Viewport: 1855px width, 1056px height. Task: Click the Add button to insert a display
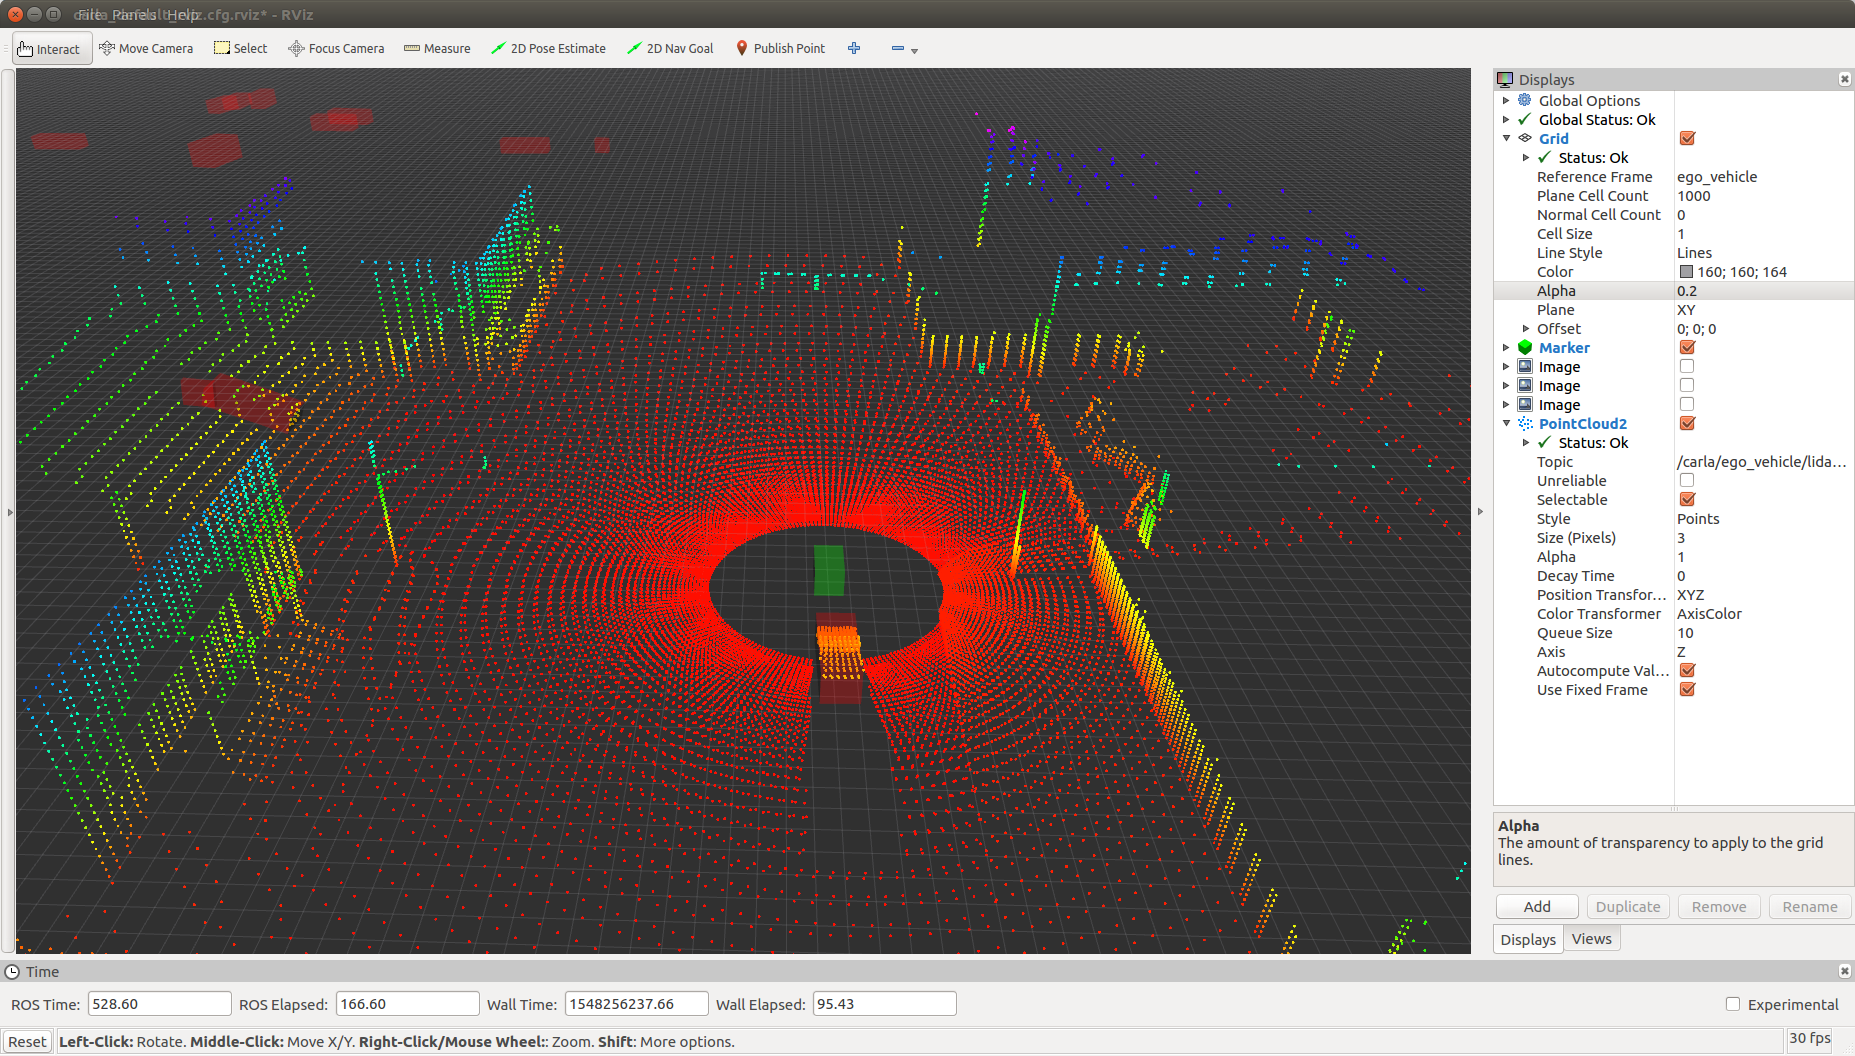pos(1537,906)
